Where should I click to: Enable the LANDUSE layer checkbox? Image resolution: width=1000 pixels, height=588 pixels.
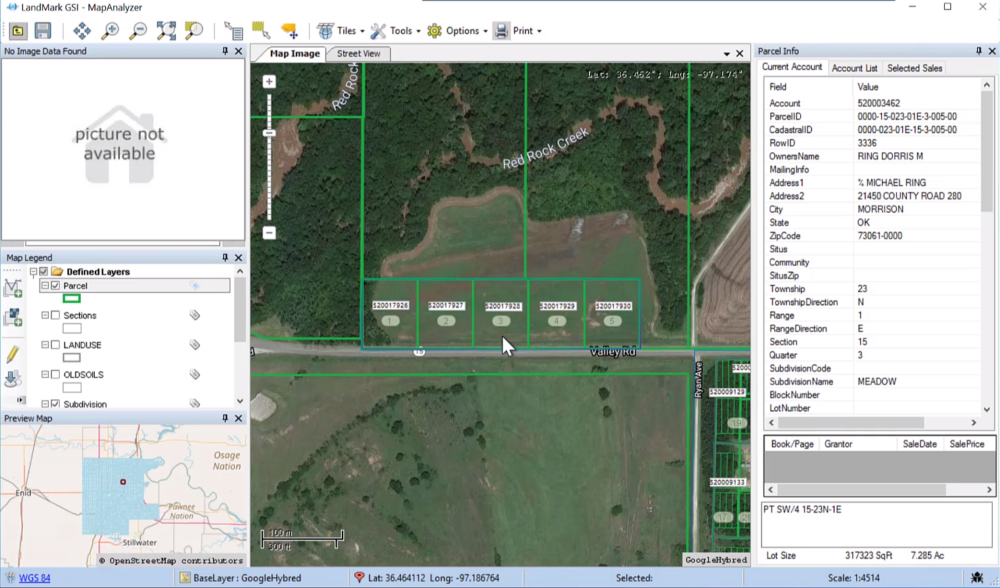pos(55,345)
